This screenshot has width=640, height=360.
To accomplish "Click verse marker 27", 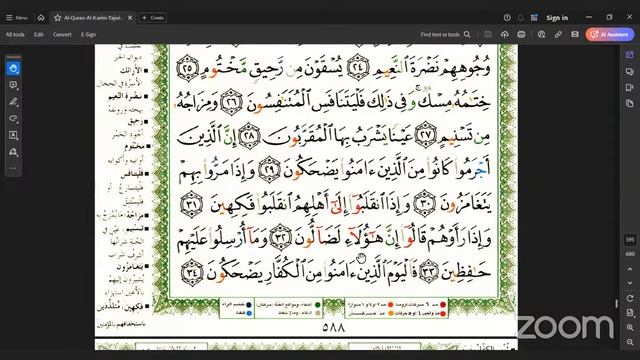I will (x=426, y=135).
